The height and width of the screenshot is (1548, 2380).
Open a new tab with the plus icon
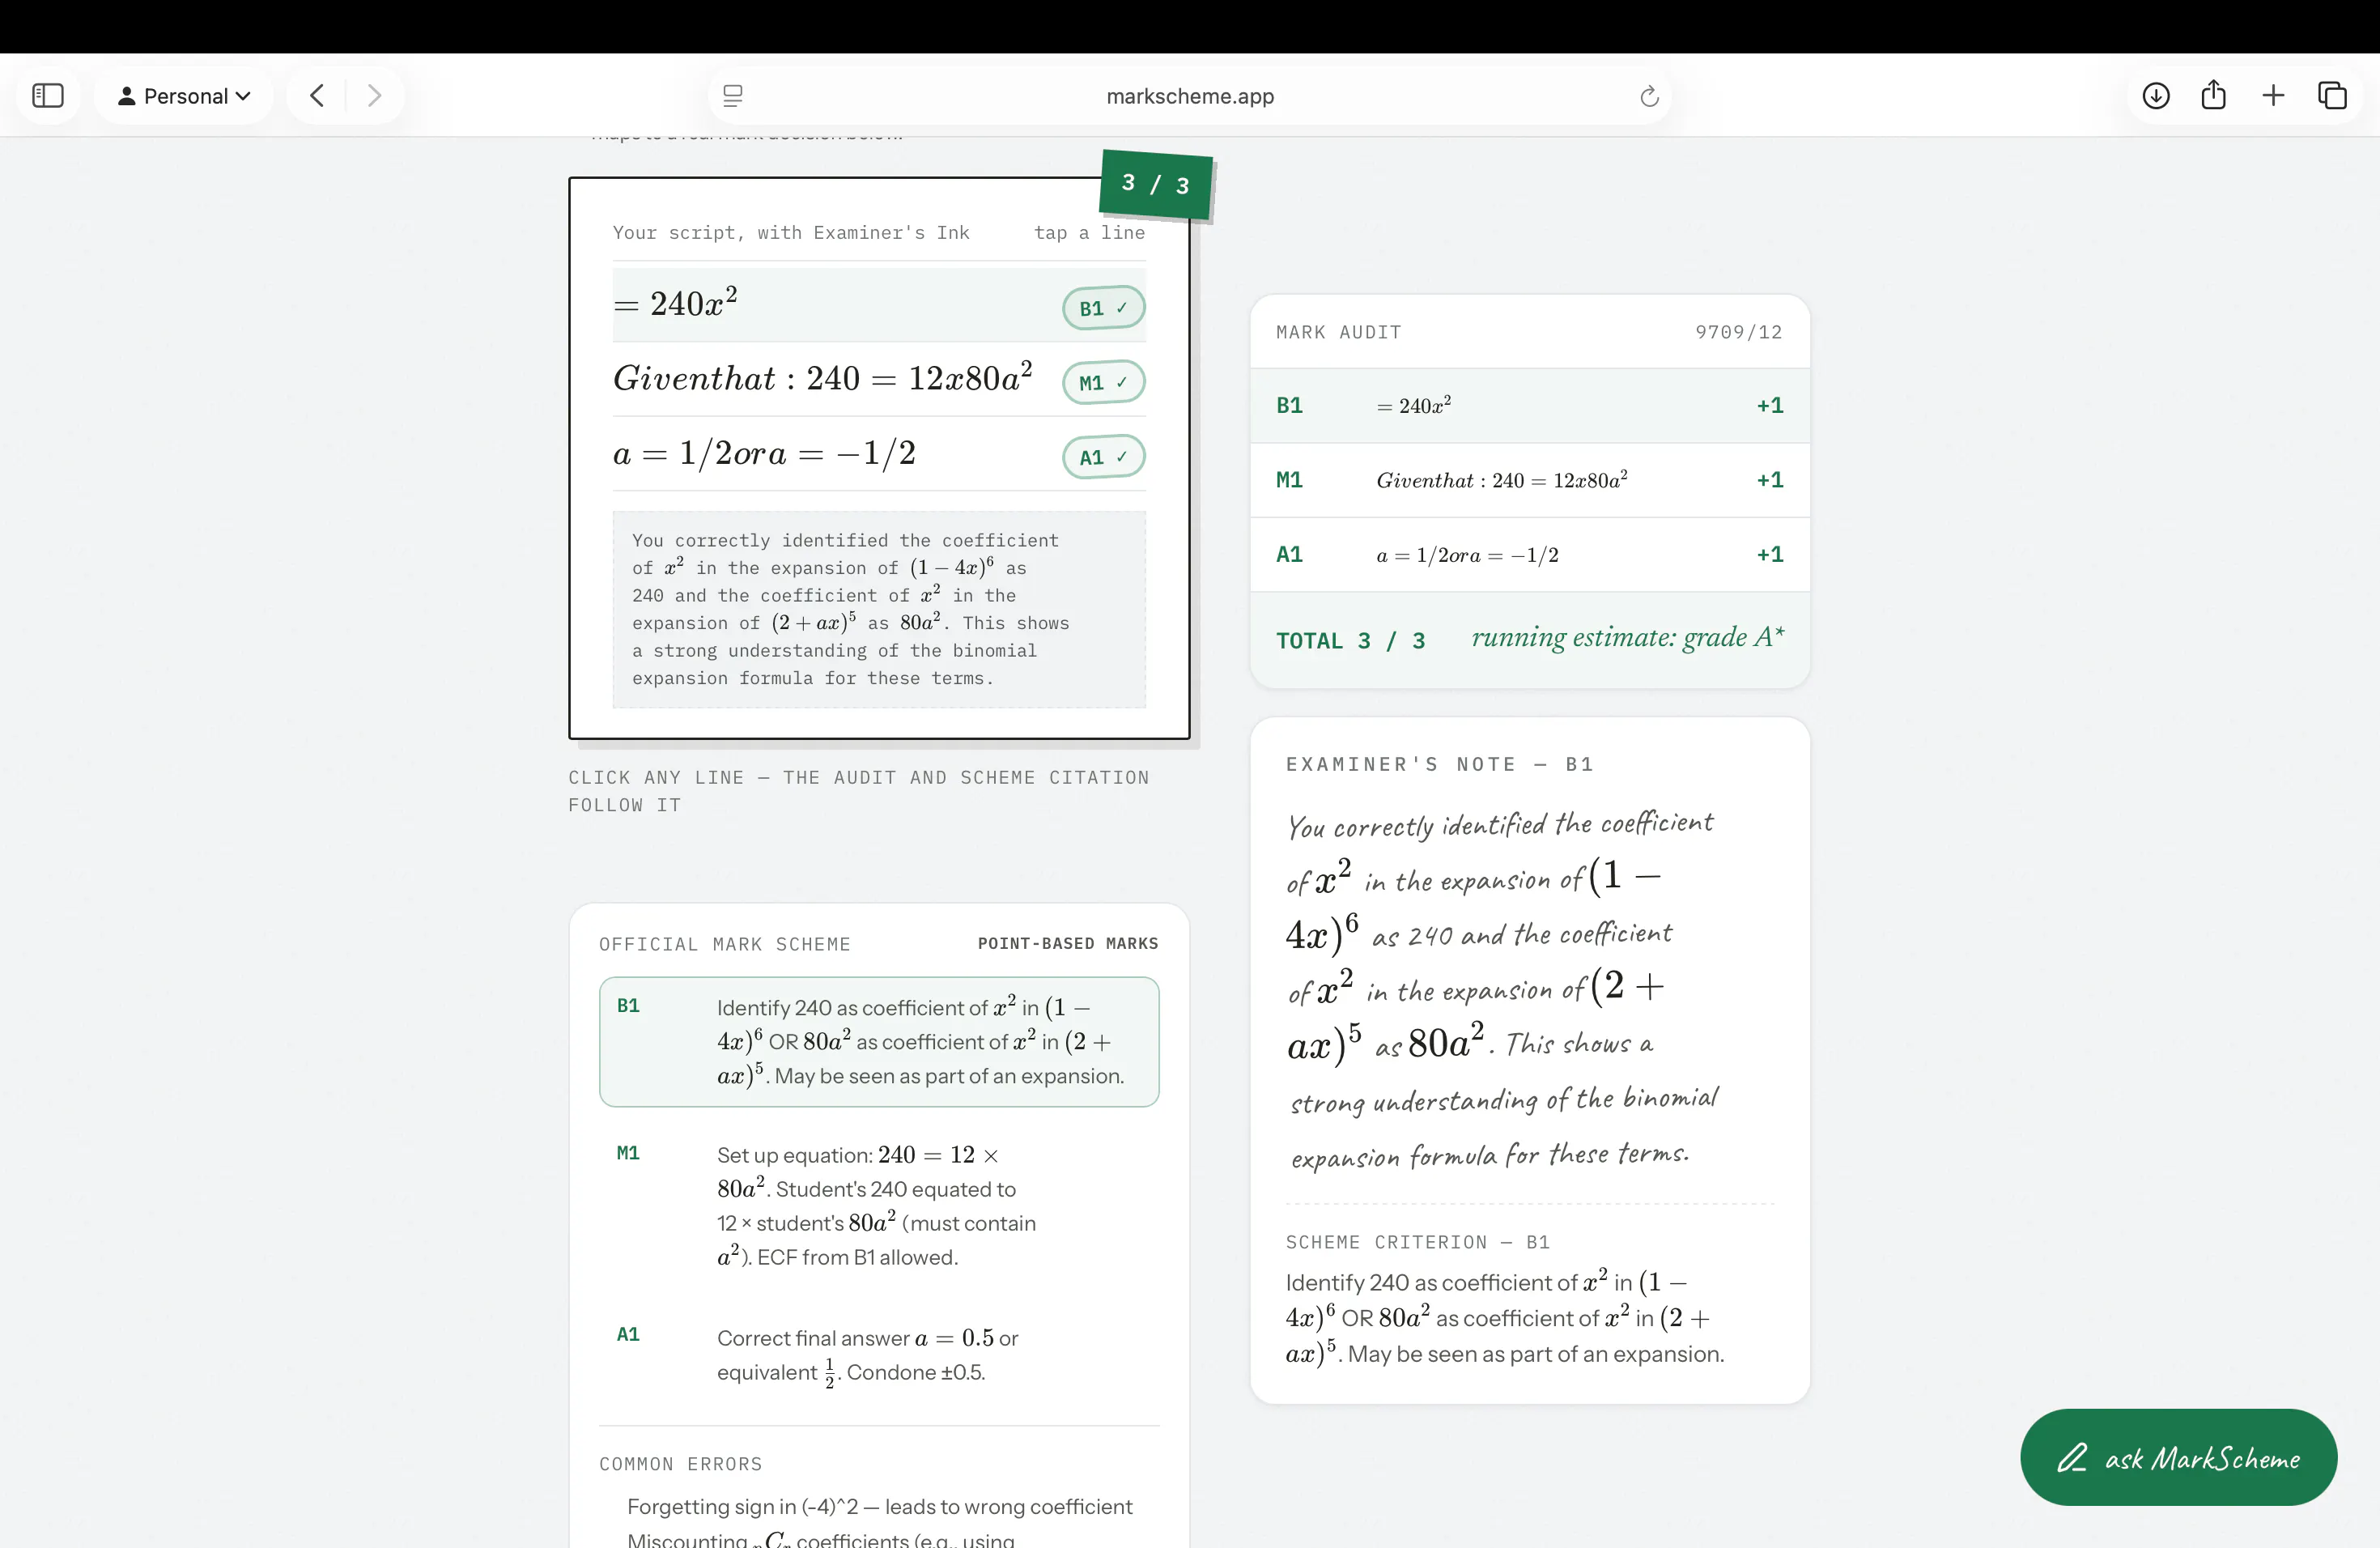point(2273,96)
